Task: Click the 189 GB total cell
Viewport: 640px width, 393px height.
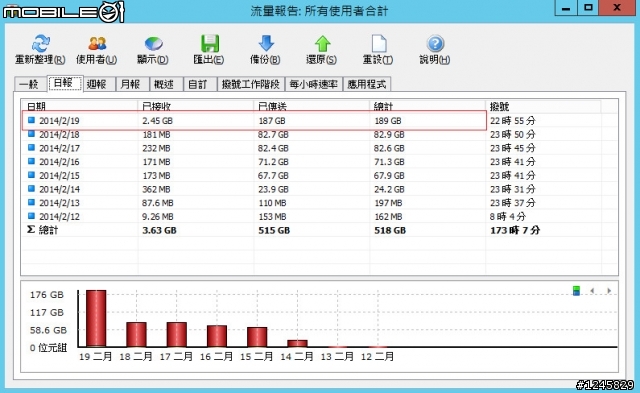Action: point(388,121)
